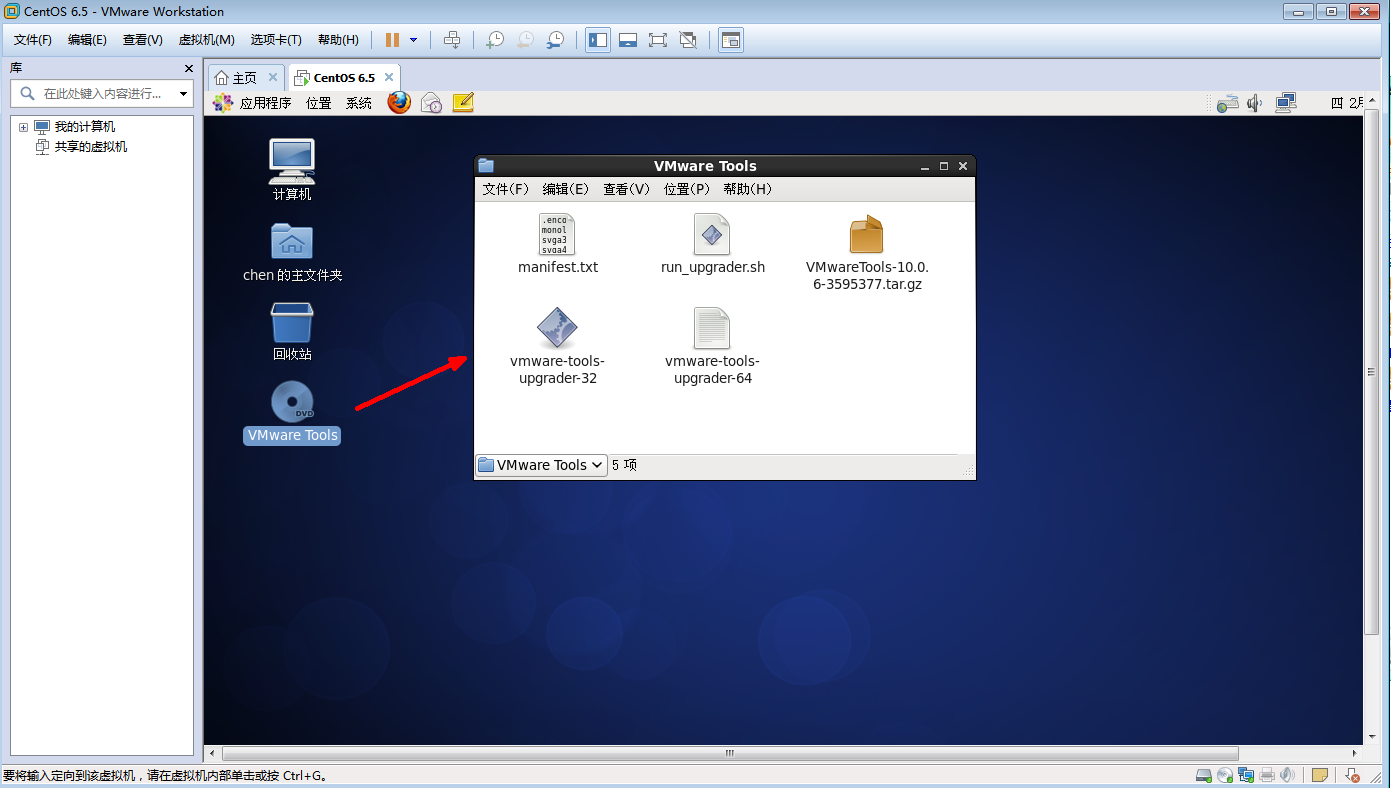Select the chen 的主文件夹 desktop icon
Screen dimensions: 1391x788
click(292, 252)
